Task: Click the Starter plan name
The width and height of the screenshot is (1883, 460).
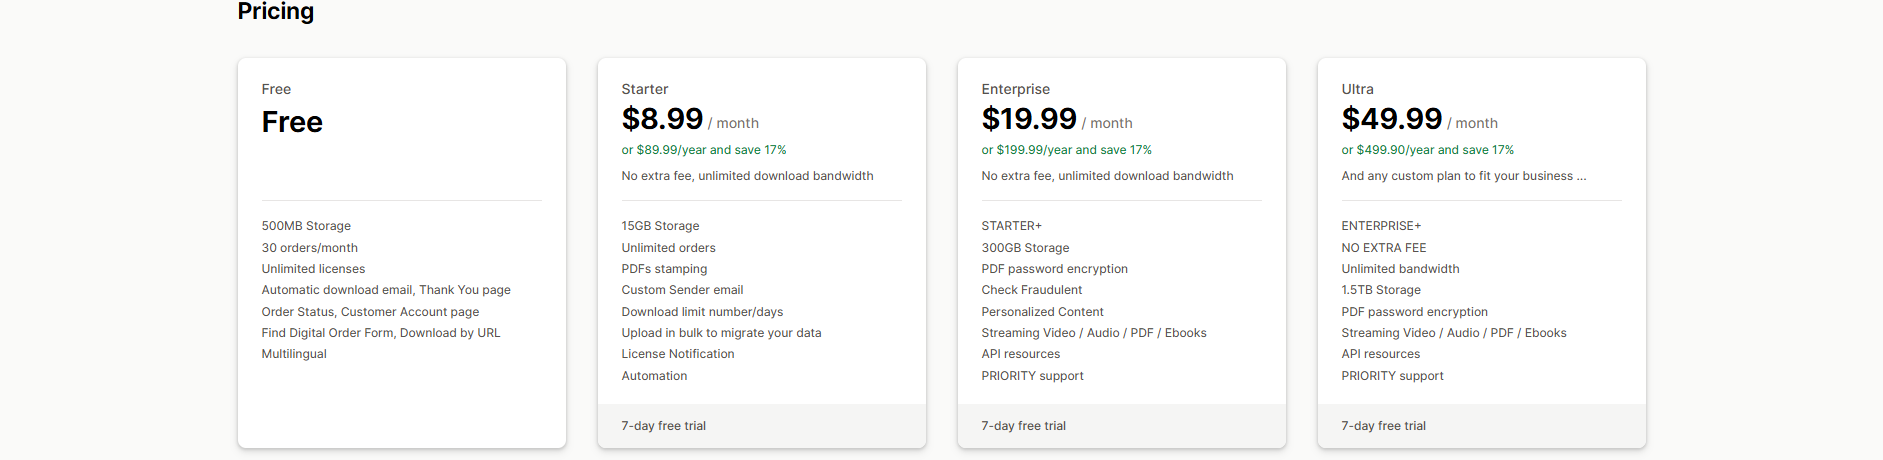Action: coord(644,89)
